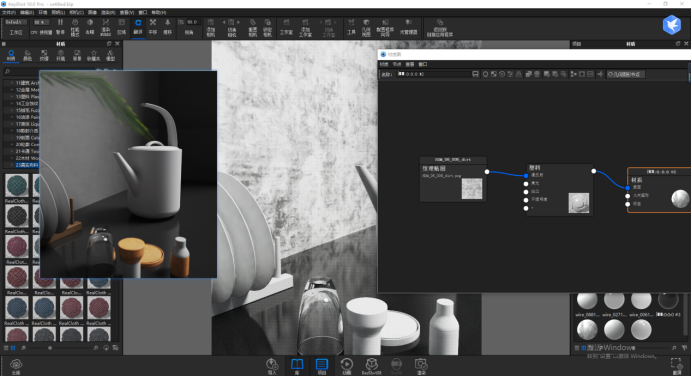
Task: Open the Default workspace dropdown
Action: [16, 22]
